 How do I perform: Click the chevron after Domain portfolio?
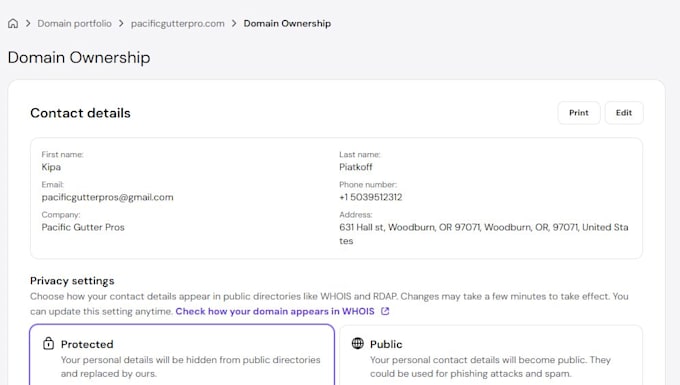(x=121, y=23)
